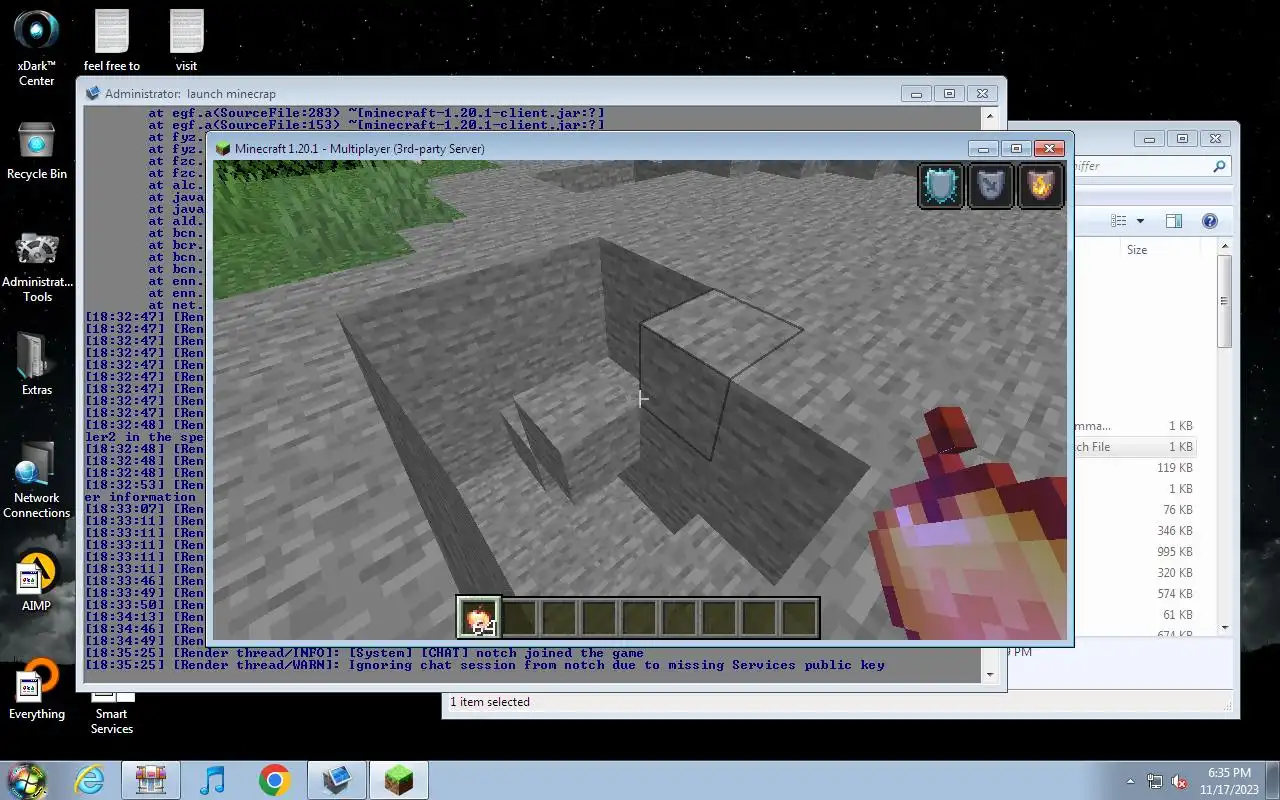Click the highlighted 'tch File' row
Screen dimensions: 1280x800
click(x=1134, y=447)
